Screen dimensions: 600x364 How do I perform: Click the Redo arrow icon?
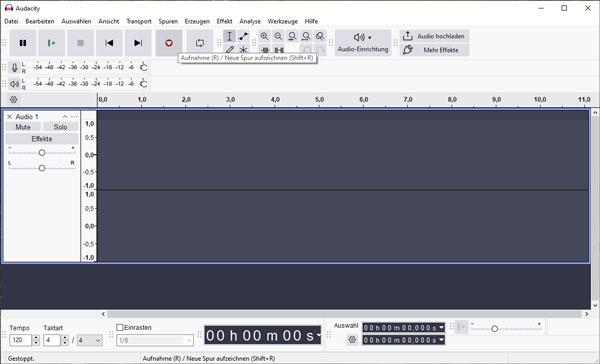click(x=321, y=50)
